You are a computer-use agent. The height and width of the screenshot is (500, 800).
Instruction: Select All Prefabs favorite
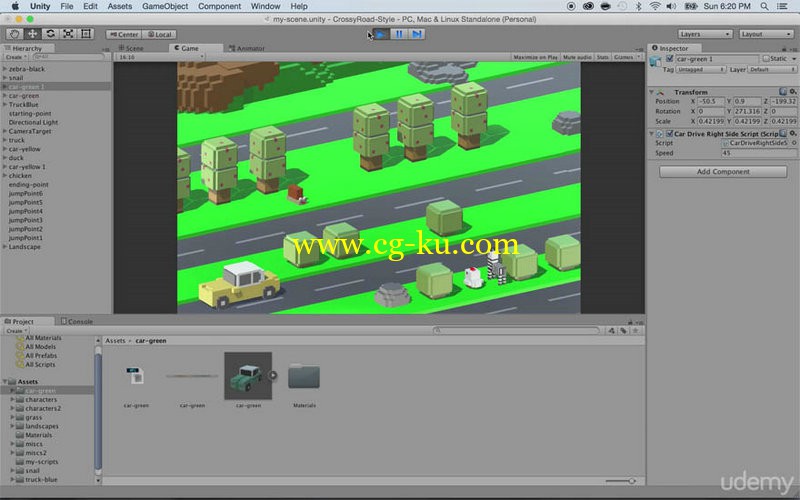coord(41,356)
